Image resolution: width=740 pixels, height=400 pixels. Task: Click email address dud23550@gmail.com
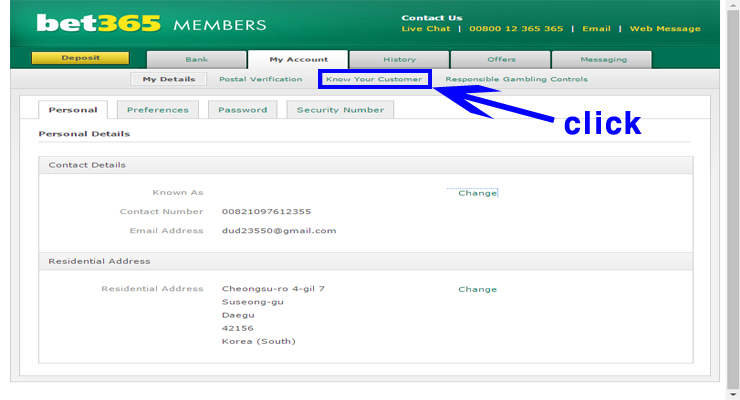(279, 231)
